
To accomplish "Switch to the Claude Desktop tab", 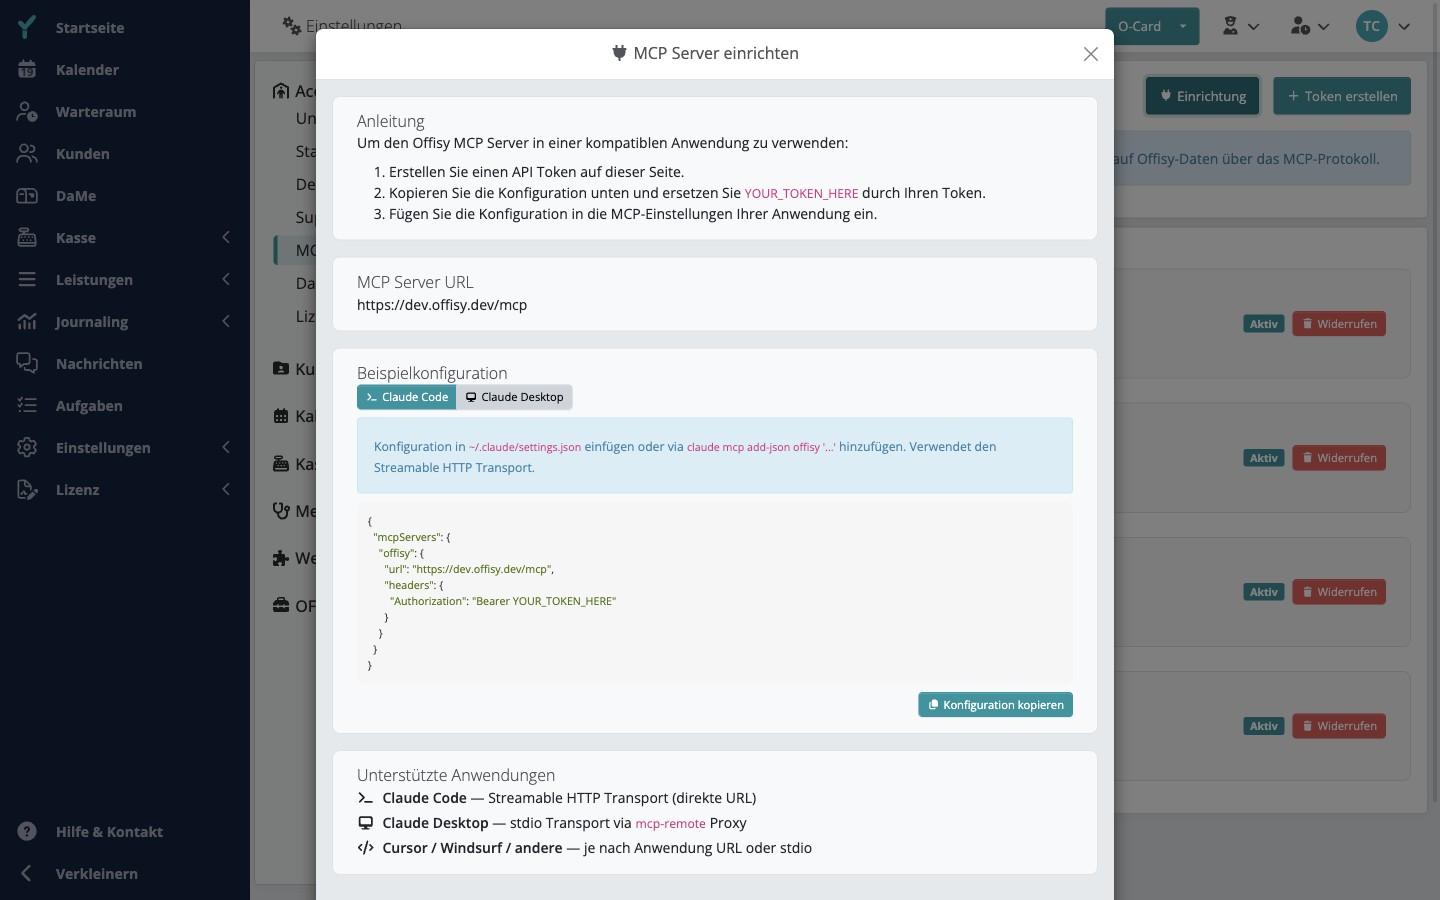I will [x=514, y=397].
